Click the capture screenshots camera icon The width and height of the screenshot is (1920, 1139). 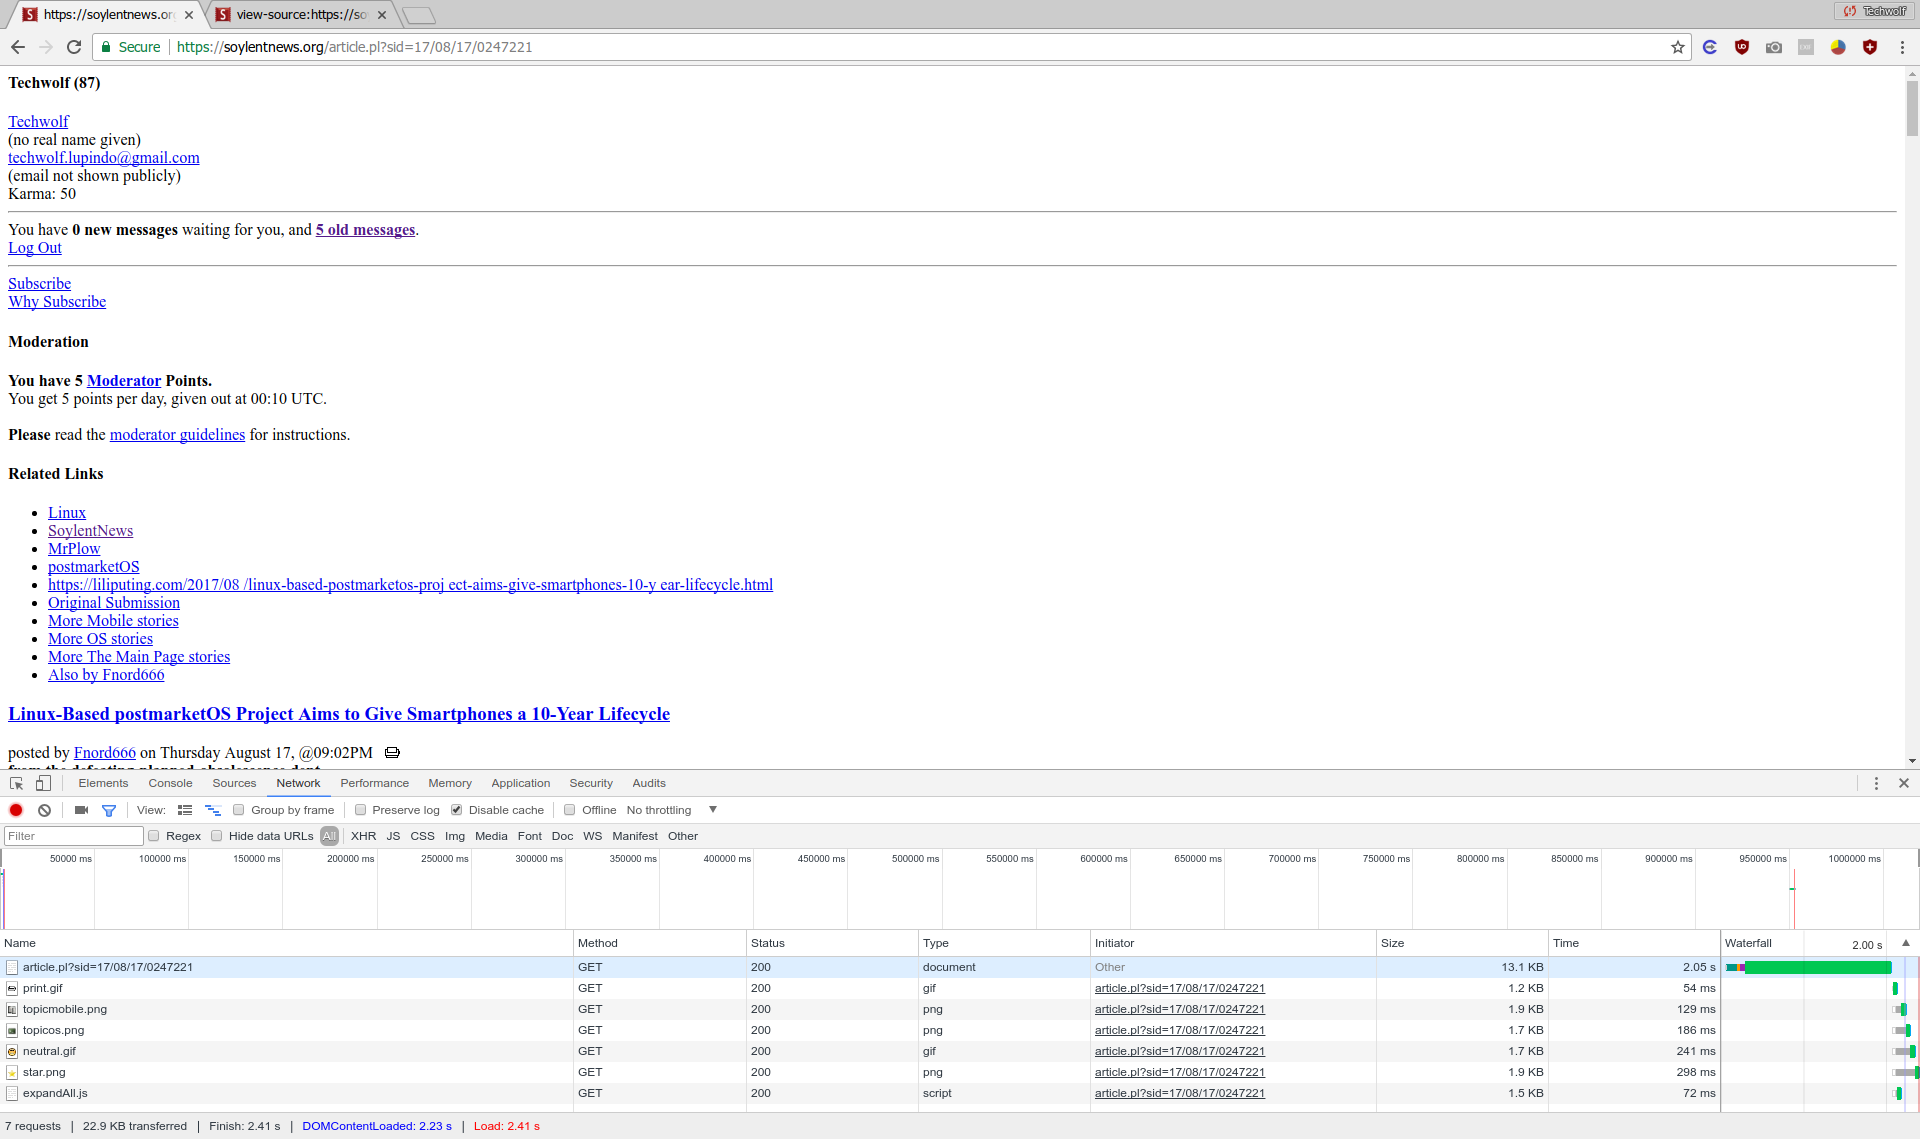82,810
